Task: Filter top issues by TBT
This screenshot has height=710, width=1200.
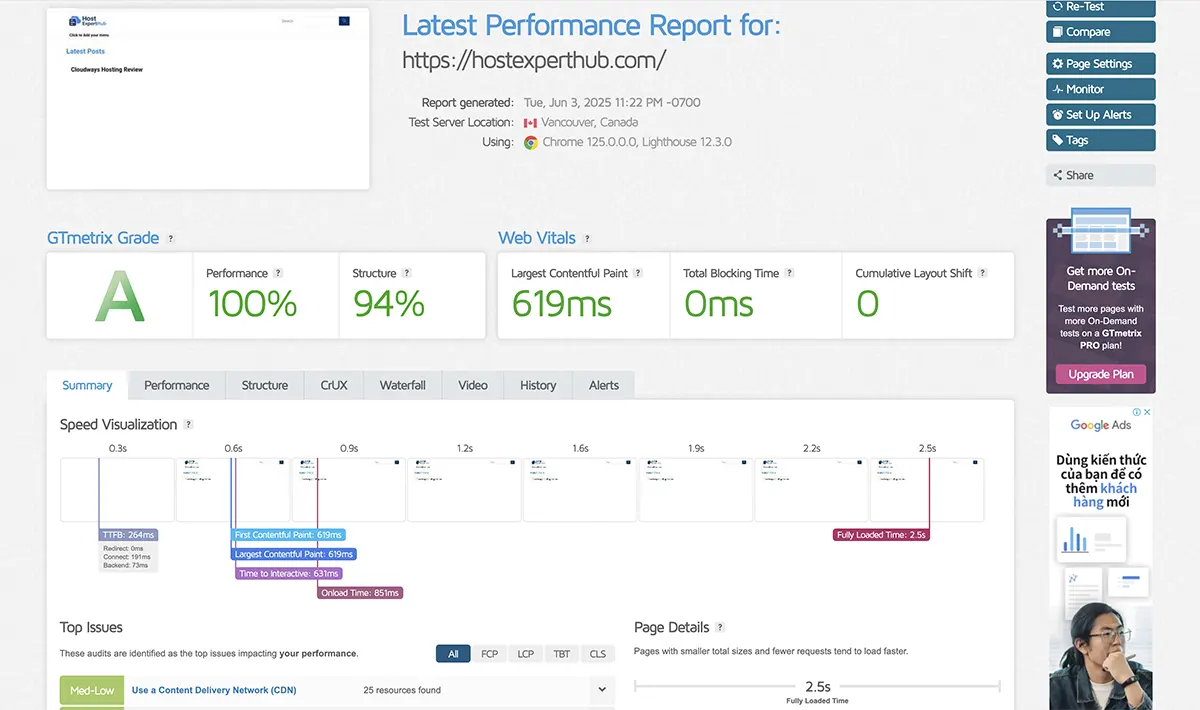Action: pos(562,654)
